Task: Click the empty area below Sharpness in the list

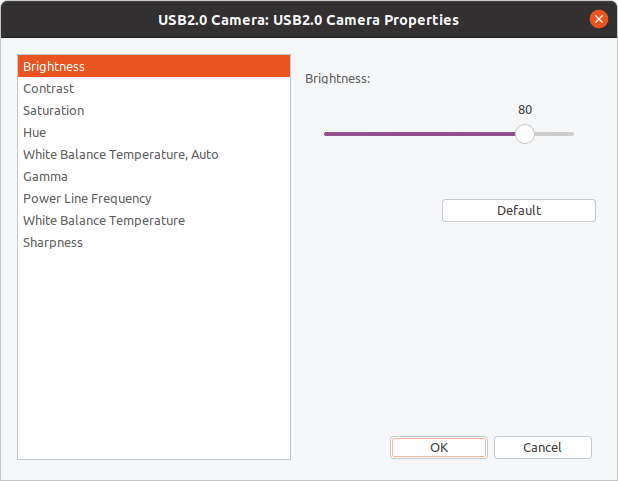Action: click(x=154, y=350)
